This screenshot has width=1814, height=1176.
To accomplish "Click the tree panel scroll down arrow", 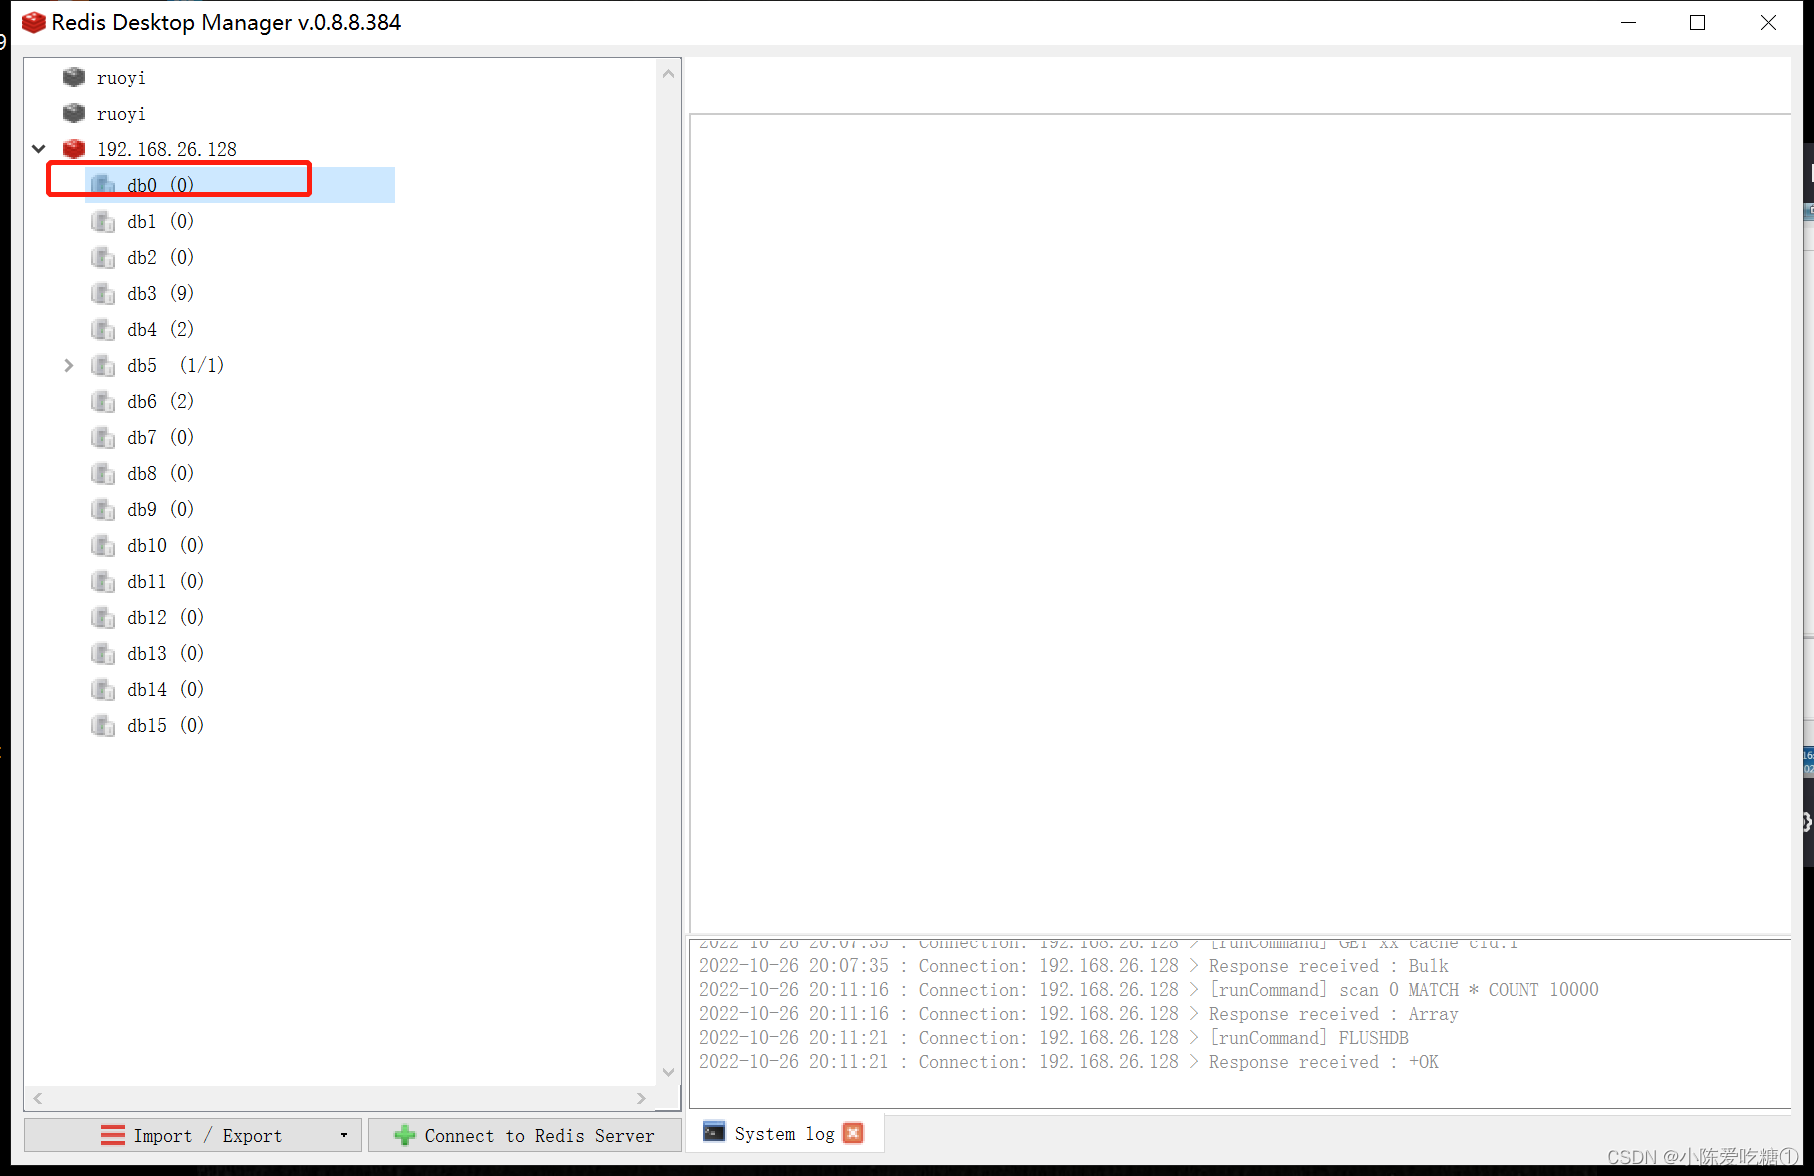I will click(x=669, y=1072).
